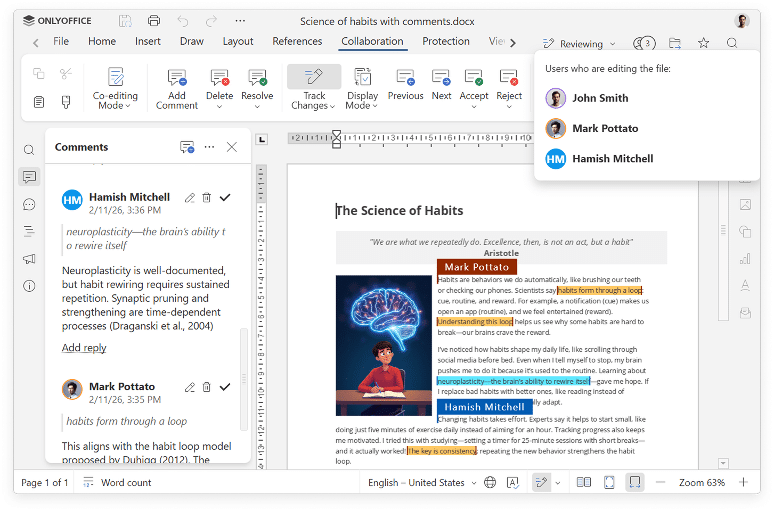Open the search icon in left sidebar
This screenshot has height=512, width=774.
pos(29,150)
